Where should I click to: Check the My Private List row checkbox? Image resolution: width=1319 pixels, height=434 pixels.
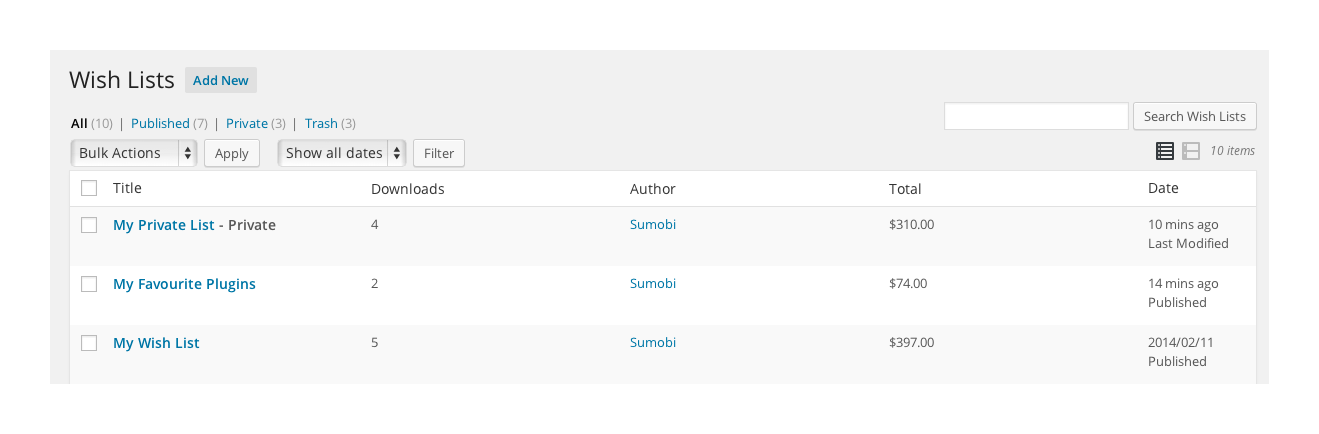click(x=89, y=225)
